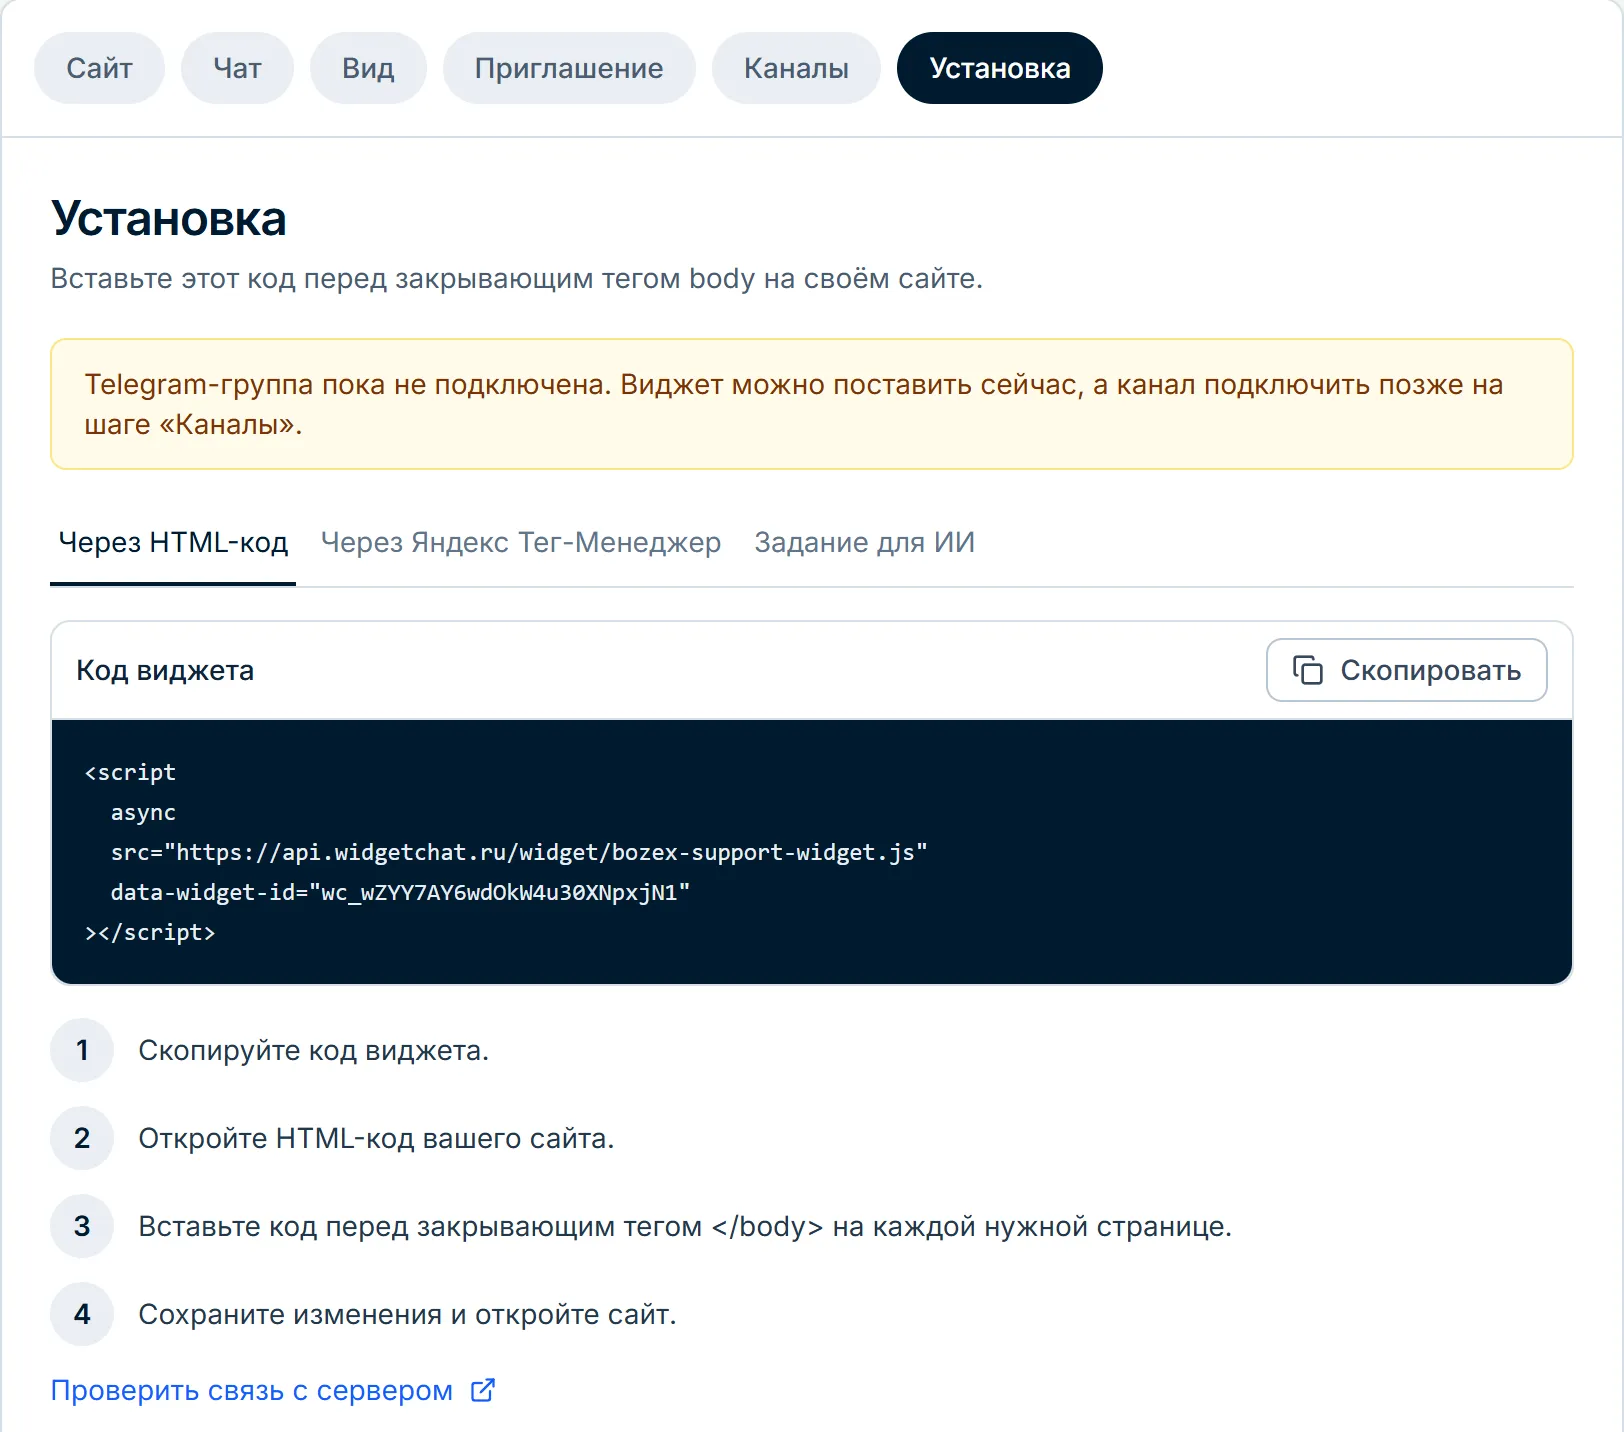The width and height of the screenshot is (1624, 1432).
Task: Click step text Сохраните изменения и откройте сайт
Action: 407,1314
